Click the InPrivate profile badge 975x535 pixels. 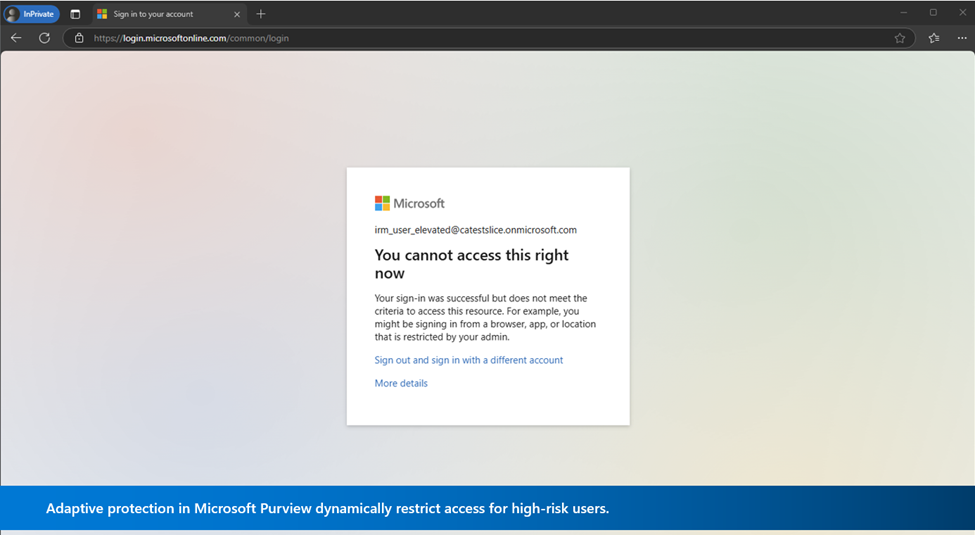pos(31,14)
